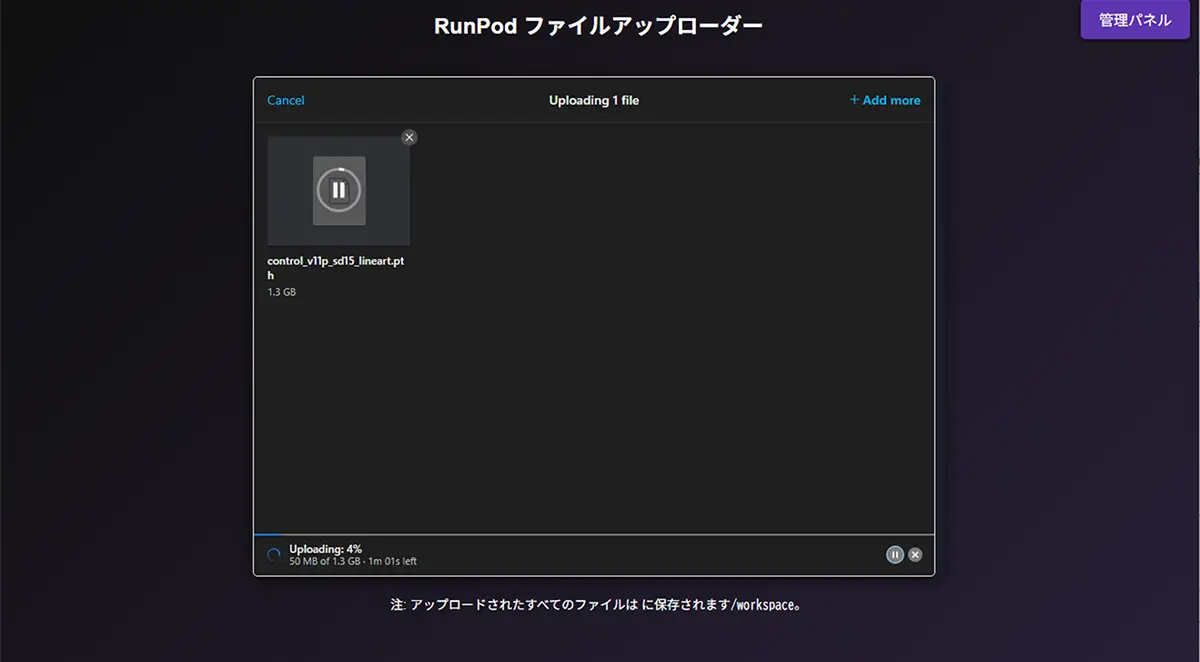1200x662 pixels.
Task: Click the control_v11p_sd15_lineart.pth file name
Action: (336, 268)
